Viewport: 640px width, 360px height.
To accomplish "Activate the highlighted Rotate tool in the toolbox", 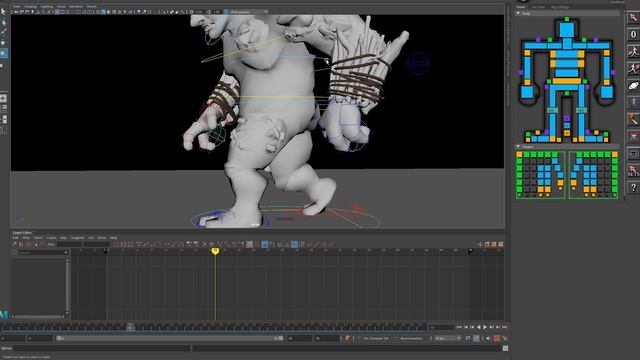I will [x=3, y=53].
